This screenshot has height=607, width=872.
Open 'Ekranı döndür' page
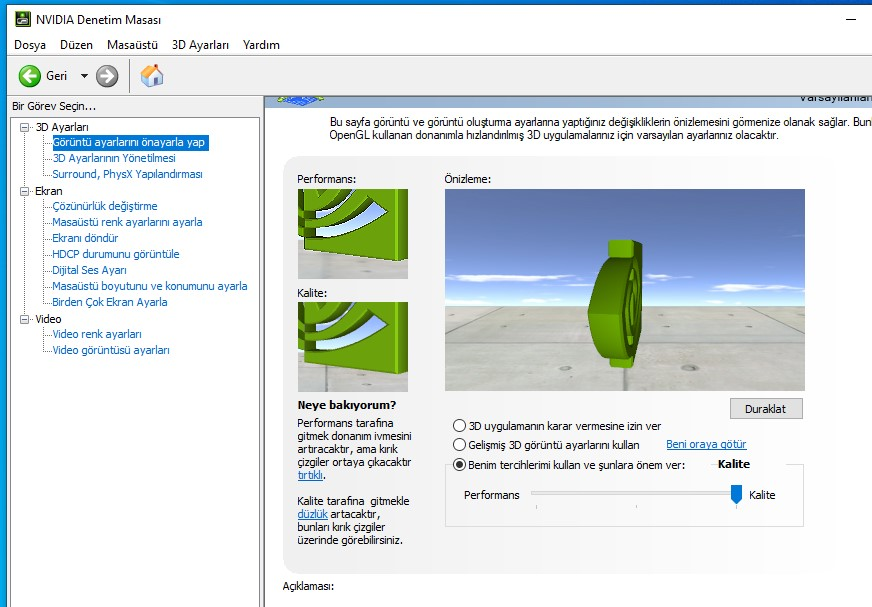(x=85, y=238)
